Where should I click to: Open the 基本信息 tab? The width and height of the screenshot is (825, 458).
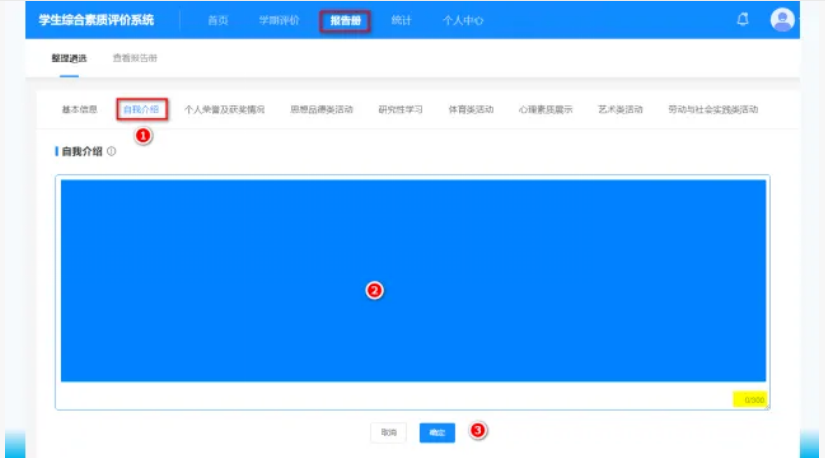tap(80, 109)
